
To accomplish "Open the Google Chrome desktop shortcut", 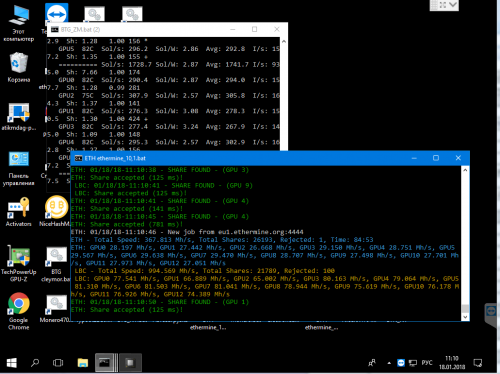I will [x=19, y=311].
